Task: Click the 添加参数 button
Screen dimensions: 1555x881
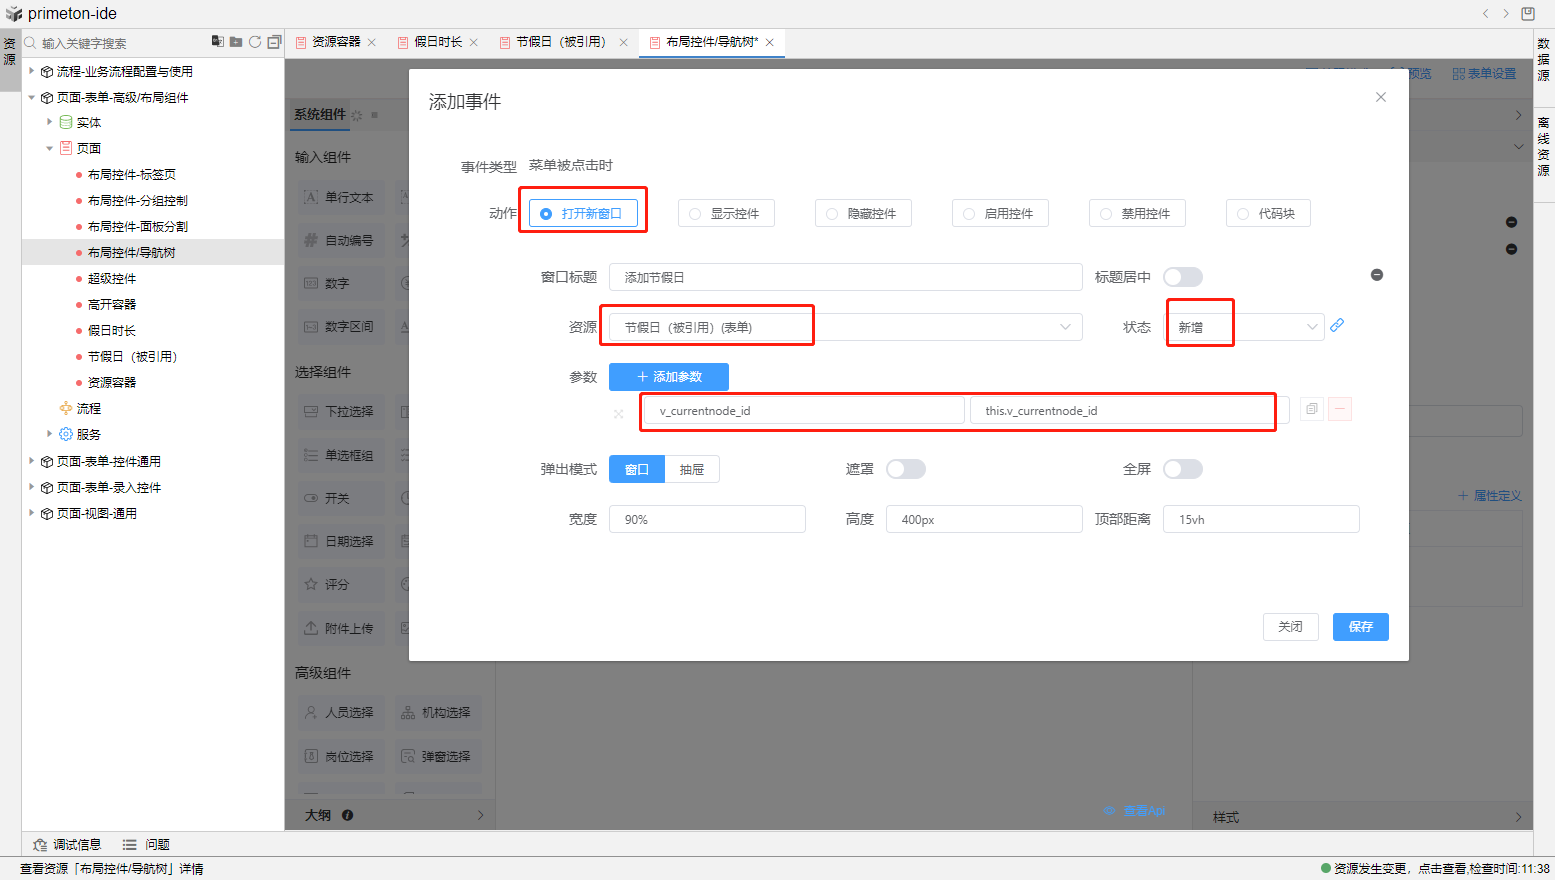Action: (x=668, y=377)
